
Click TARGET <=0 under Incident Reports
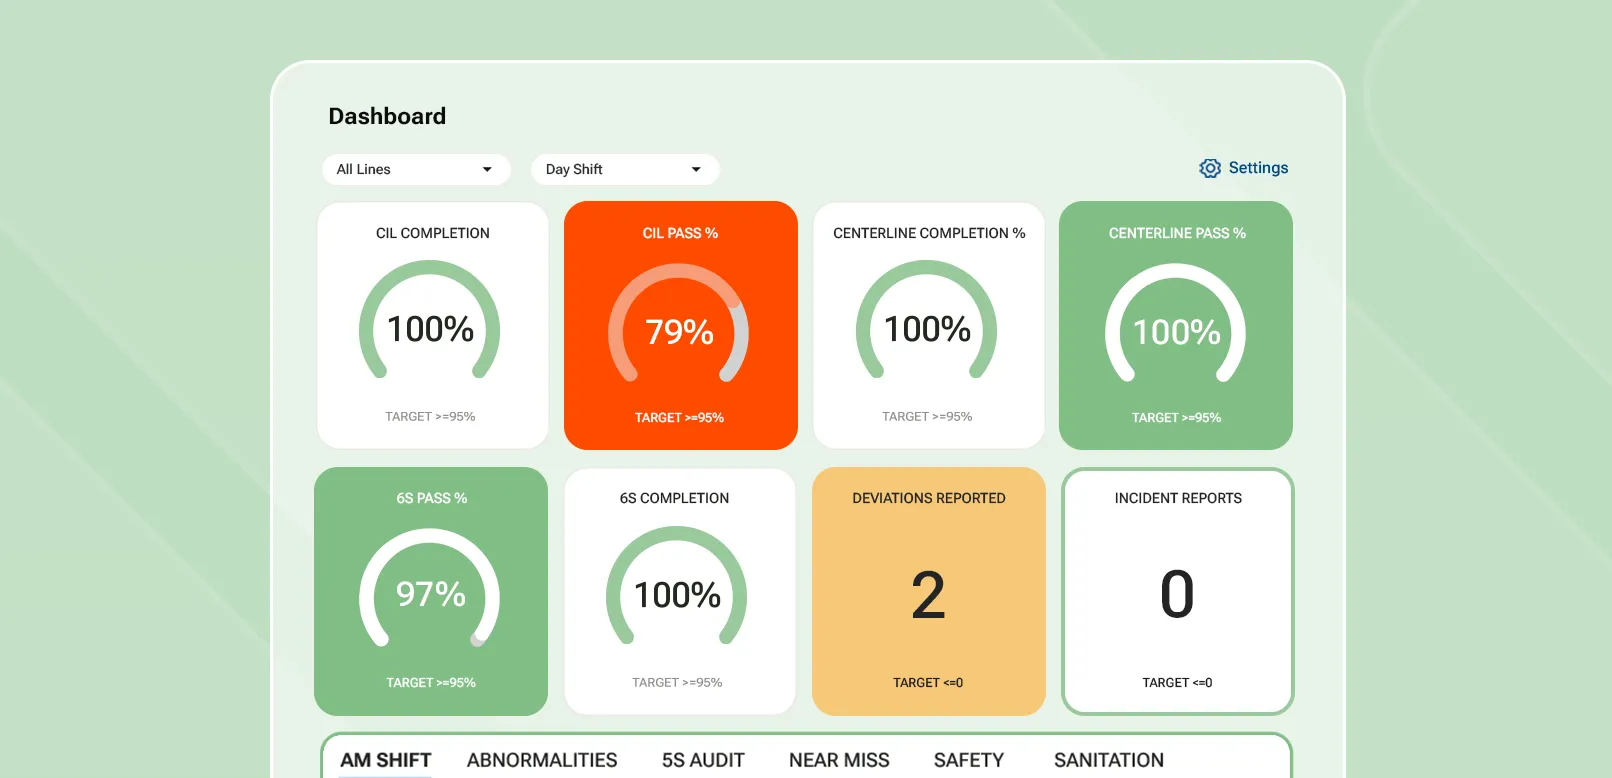pyautogui.click(x=1177, y=683)
